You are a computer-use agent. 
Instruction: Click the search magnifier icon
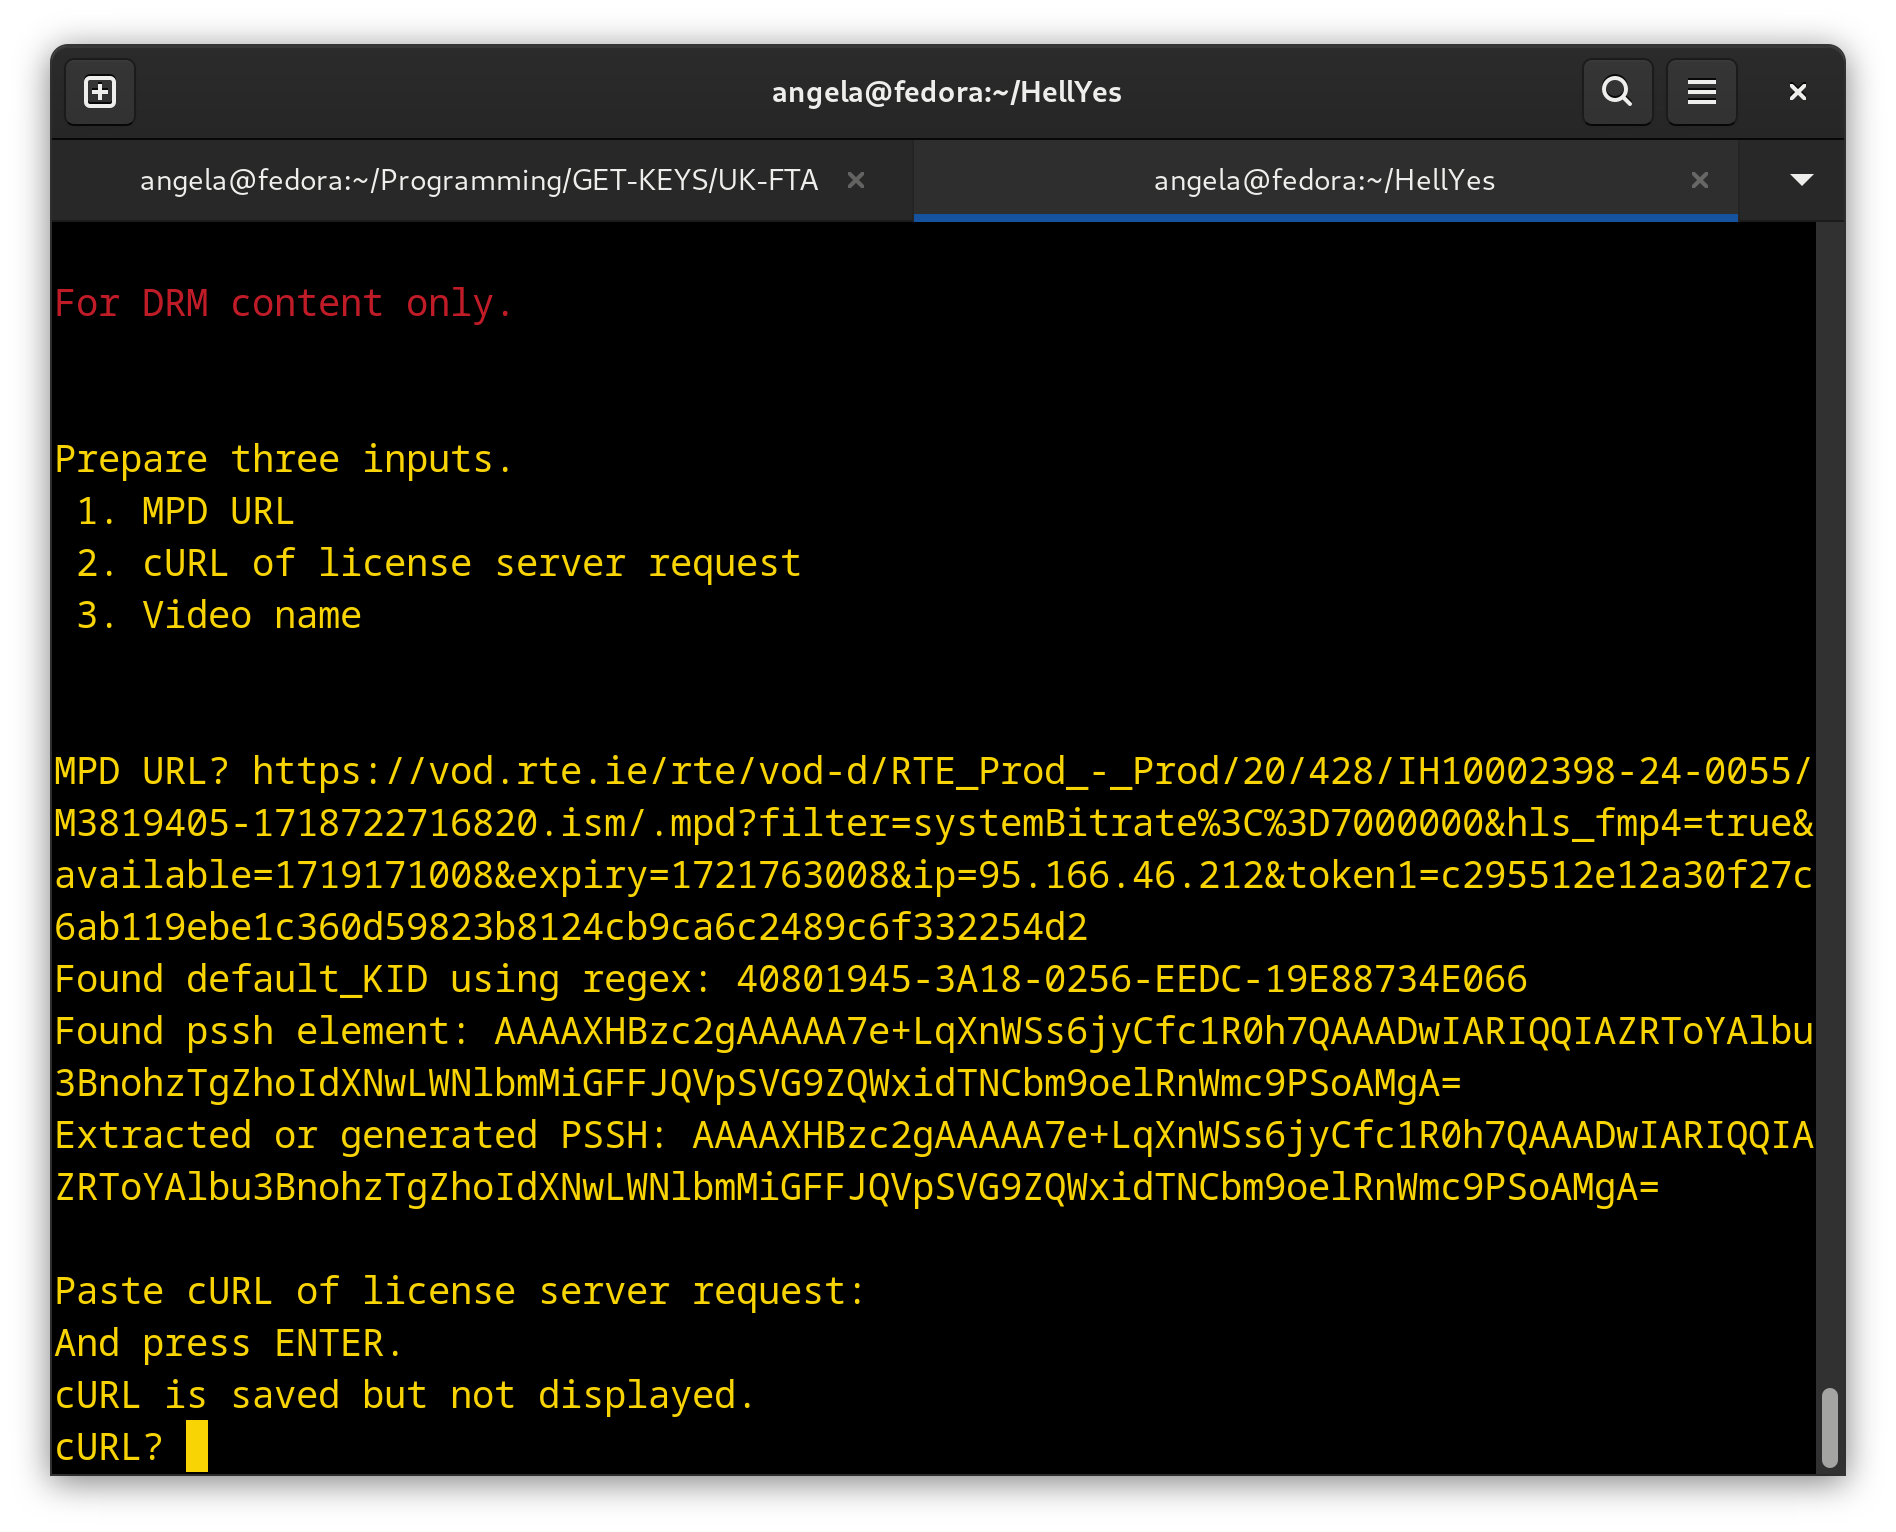[1617, 93]
